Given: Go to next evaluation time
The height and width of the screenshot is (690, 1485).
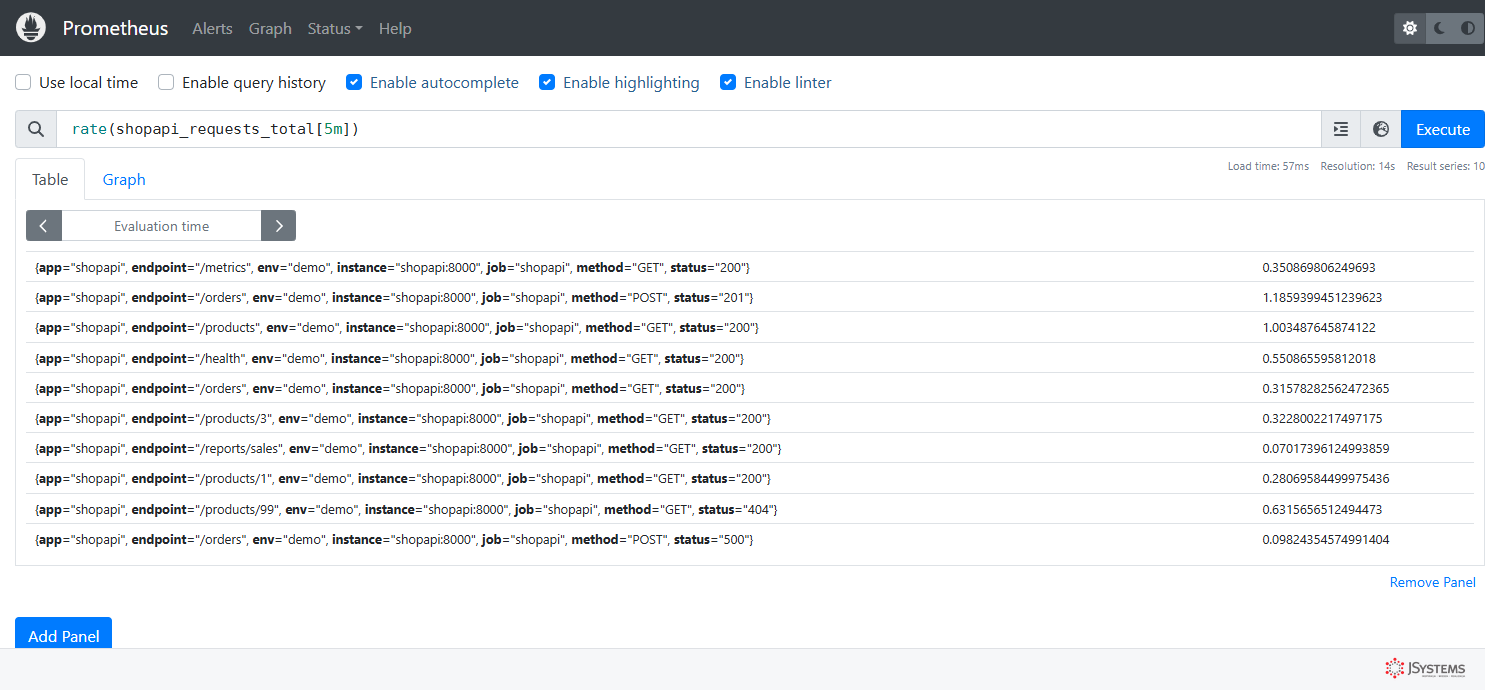Looking at the screenshot, I should point(278,226).
